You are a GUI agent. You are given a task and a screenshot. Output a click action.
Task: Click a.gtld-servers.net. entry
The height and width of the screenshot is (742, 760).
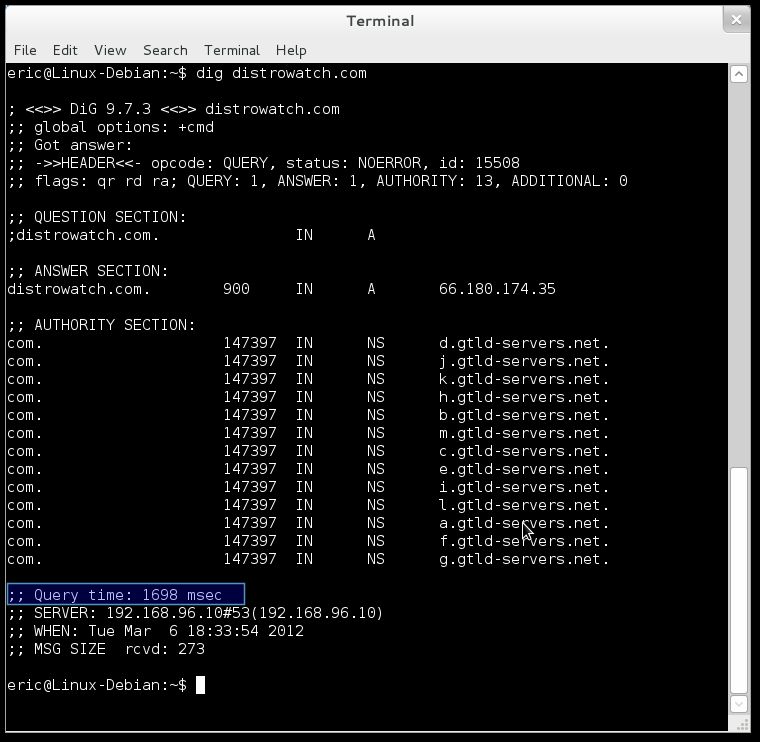[524, 523]
